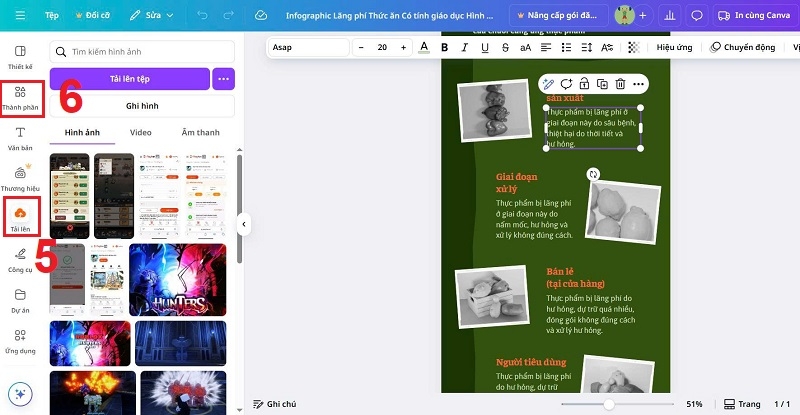This screenshot has height=415, width=800.
Task: Toggle strikethrough formatting
Action: pos(505,47)
